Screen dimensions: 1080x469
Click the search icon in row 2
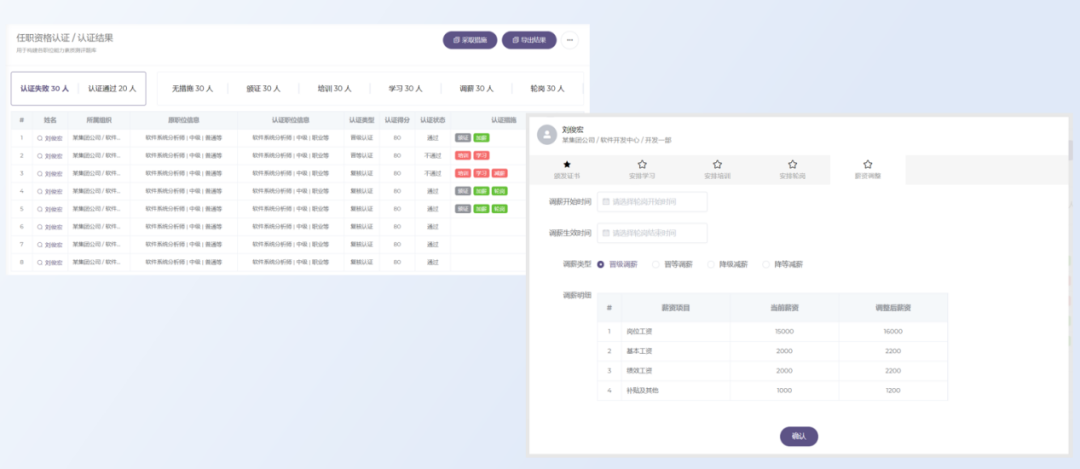(x=40, y=156)
